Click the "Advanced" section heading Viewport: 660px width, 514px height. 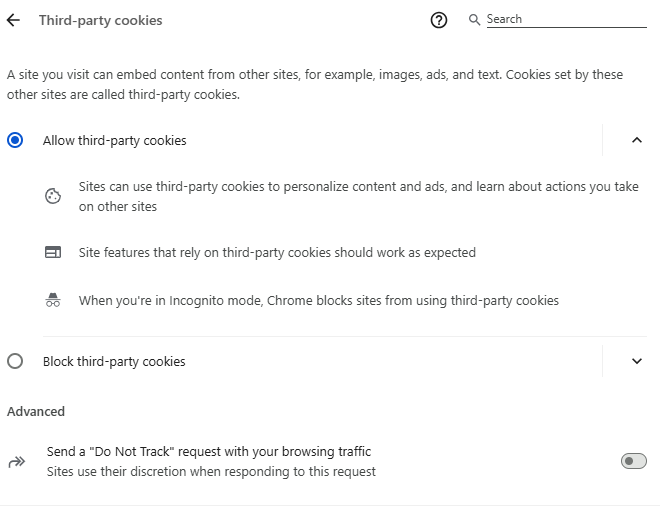pyautogui.click(x=36, y=411)
